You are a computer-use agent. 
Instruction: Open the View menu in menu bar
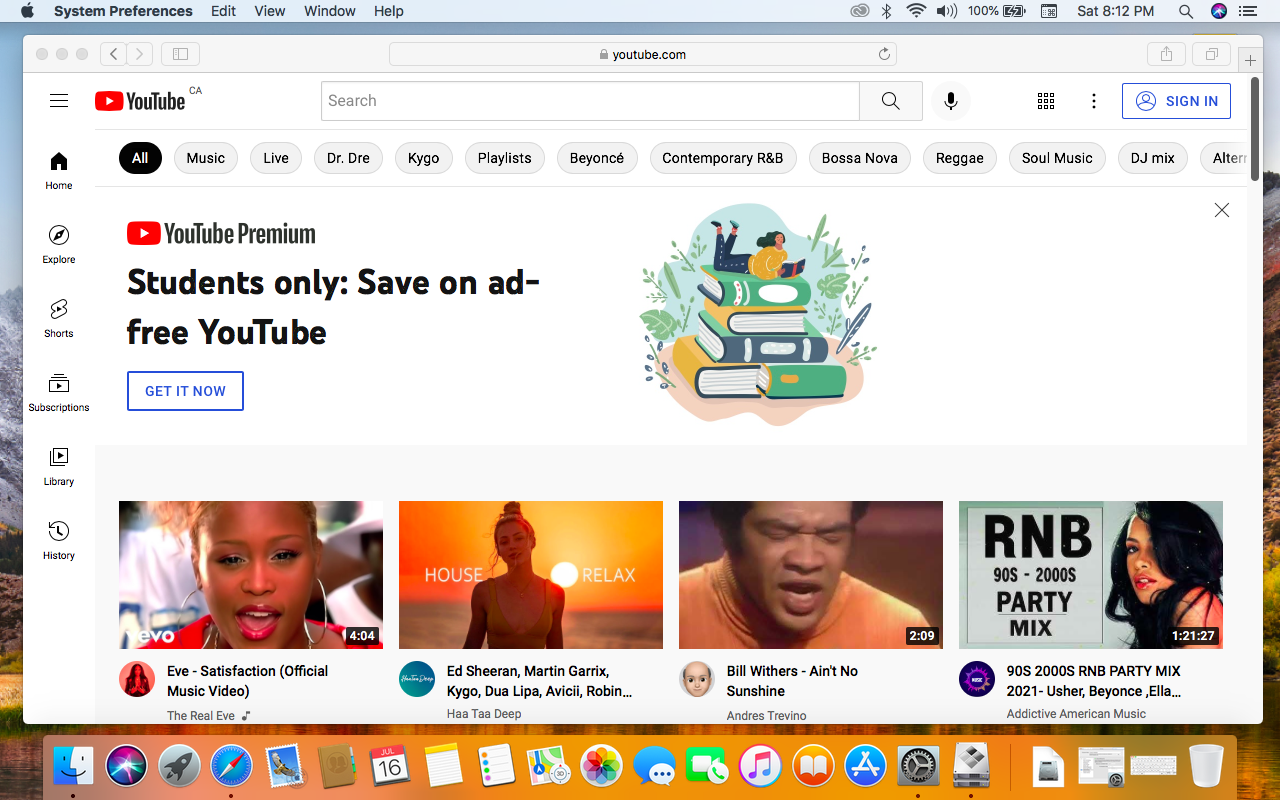(270, 11)
